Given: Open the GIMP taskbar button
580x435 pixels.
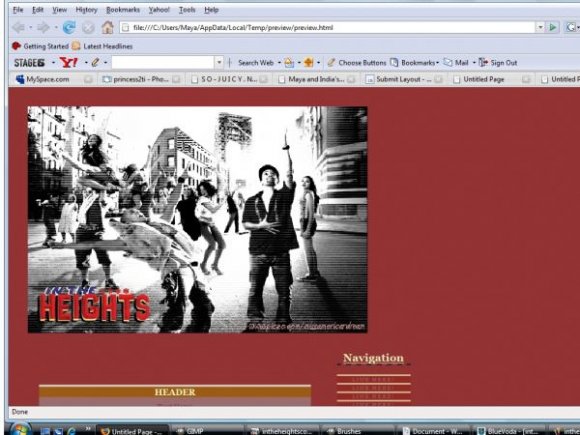Looking at the screenshot, I should [207, 431].
